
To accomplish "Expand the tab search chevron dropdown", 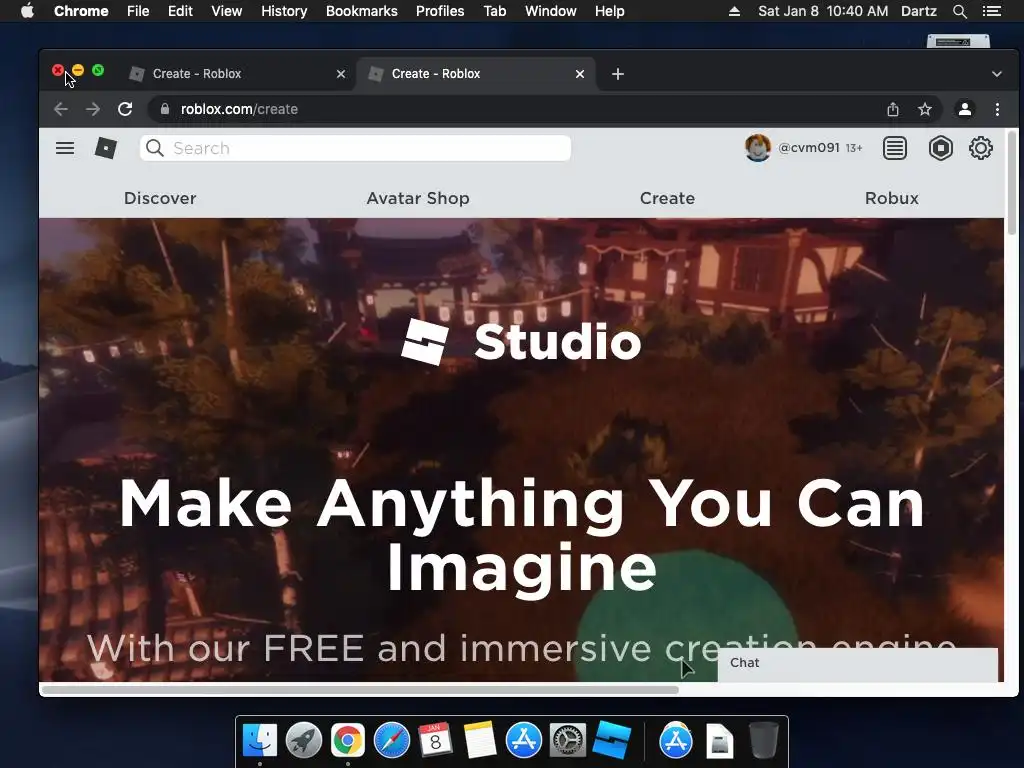I will pyautogui.click(x=997, y=74).
